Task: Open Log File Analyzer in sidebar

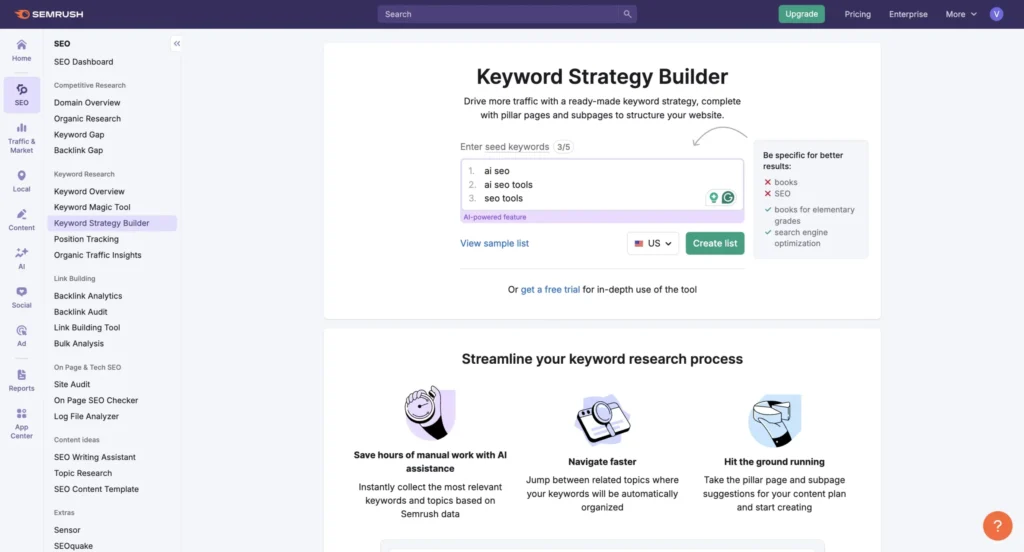Action: coord(86,416)
